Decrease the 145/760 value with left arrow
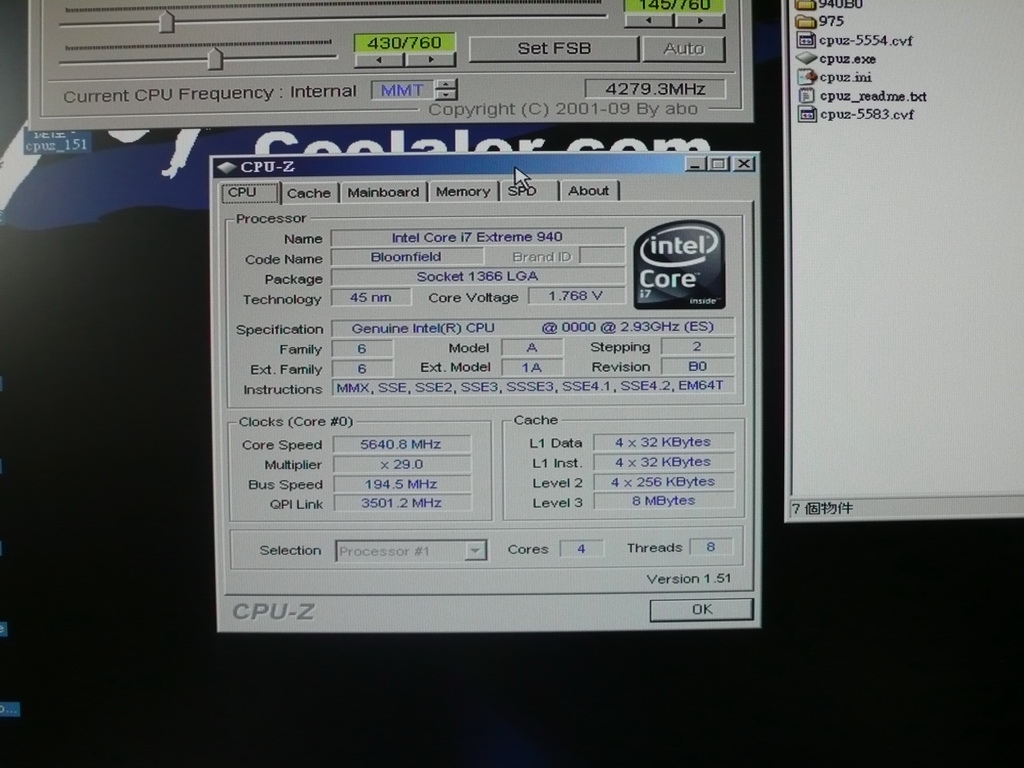Image resolution: width=1024 pixels, height=768 pixels. click(x=649, y=21)
